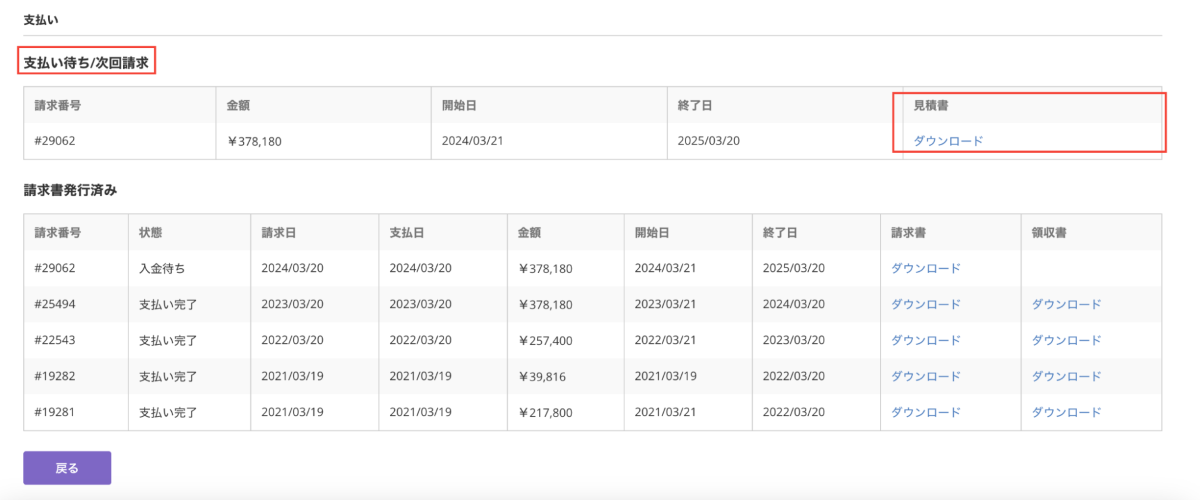Download the 領収書 for invoice #19281
1200x500 pixels.
(x=1066, y=412)
